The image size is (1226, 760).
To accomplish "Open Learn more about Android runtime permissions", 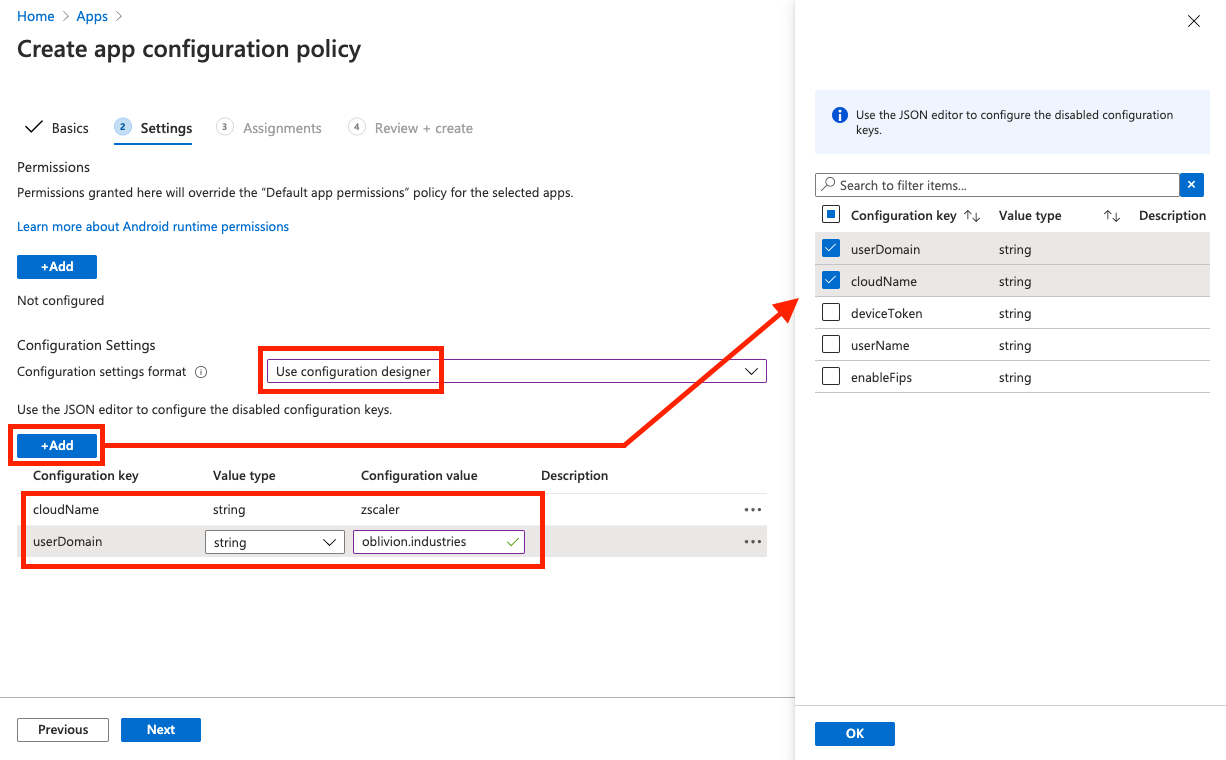I will coord(153,227).
